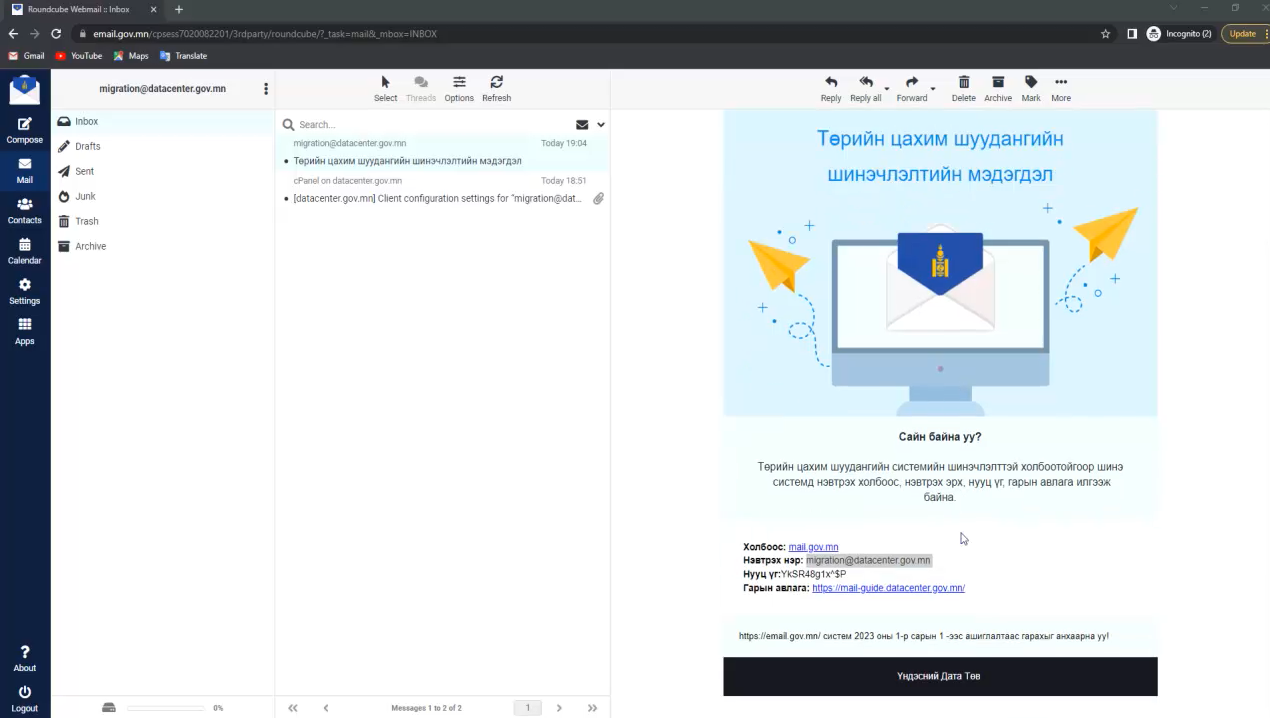Expand the search options chevron
Screen dimensions: 1270x718
click(x=601, y=125)
